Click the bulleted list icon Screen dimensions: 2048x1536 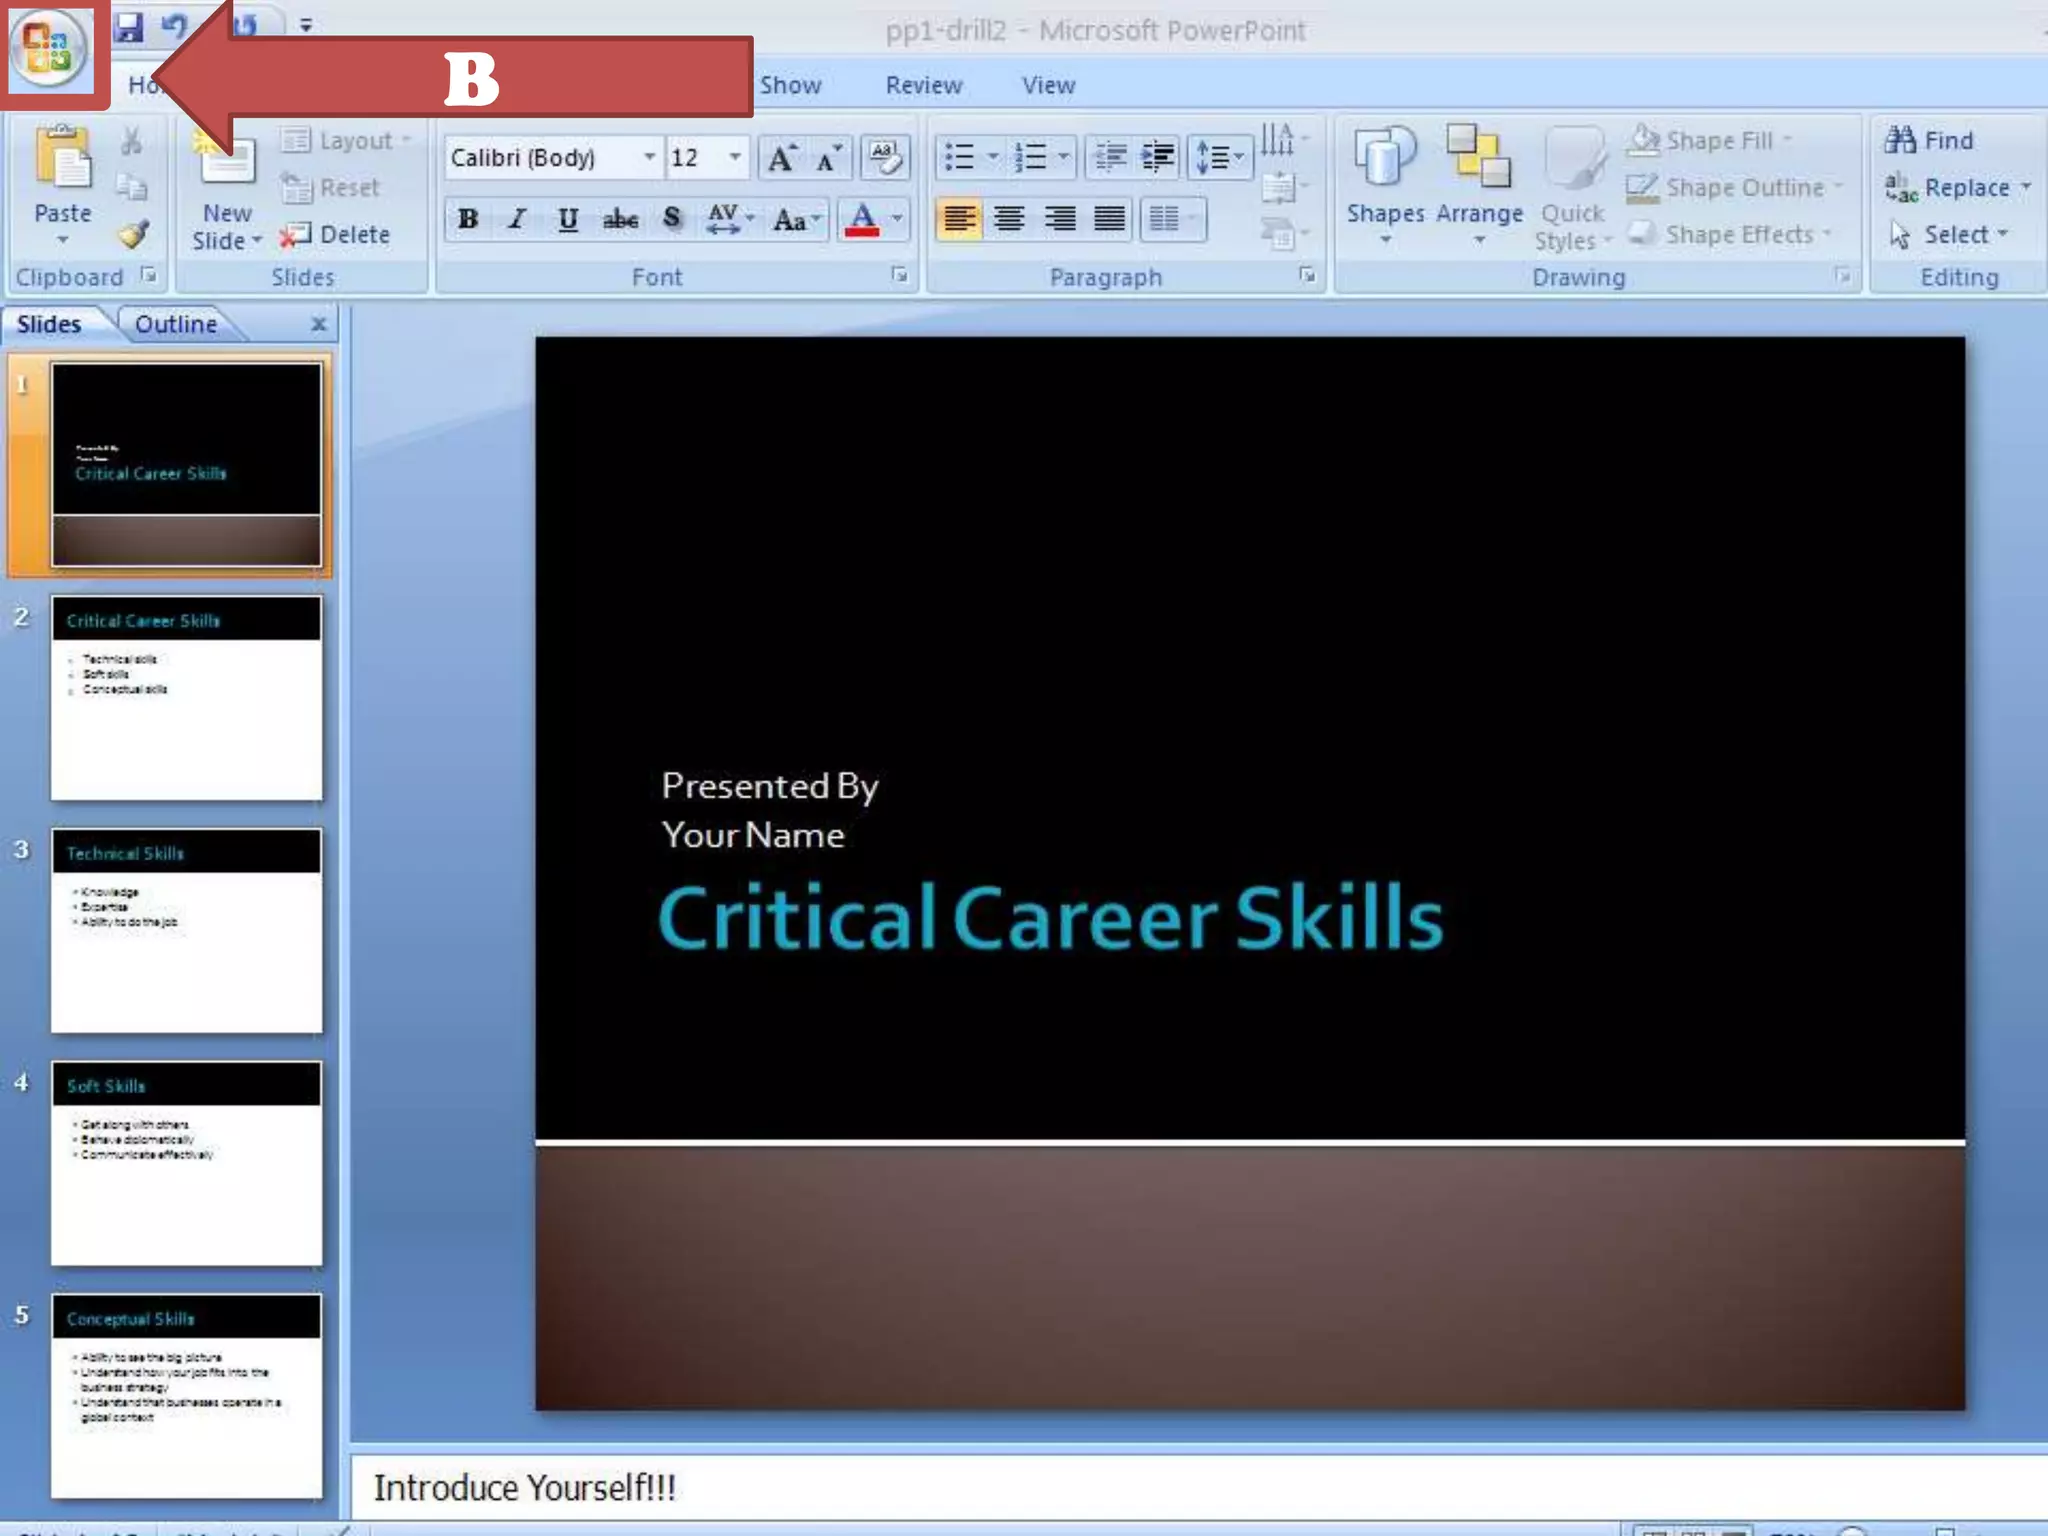click(960, 157)
